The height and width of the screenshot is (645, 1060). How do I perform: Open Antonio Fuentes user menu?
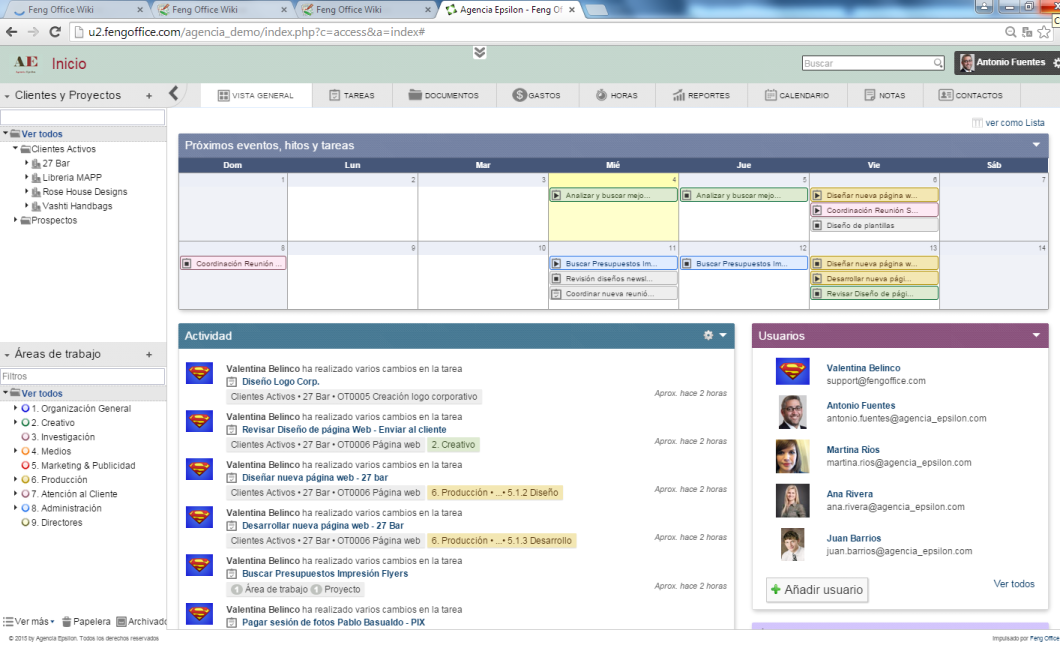[x=1005, y=63]
